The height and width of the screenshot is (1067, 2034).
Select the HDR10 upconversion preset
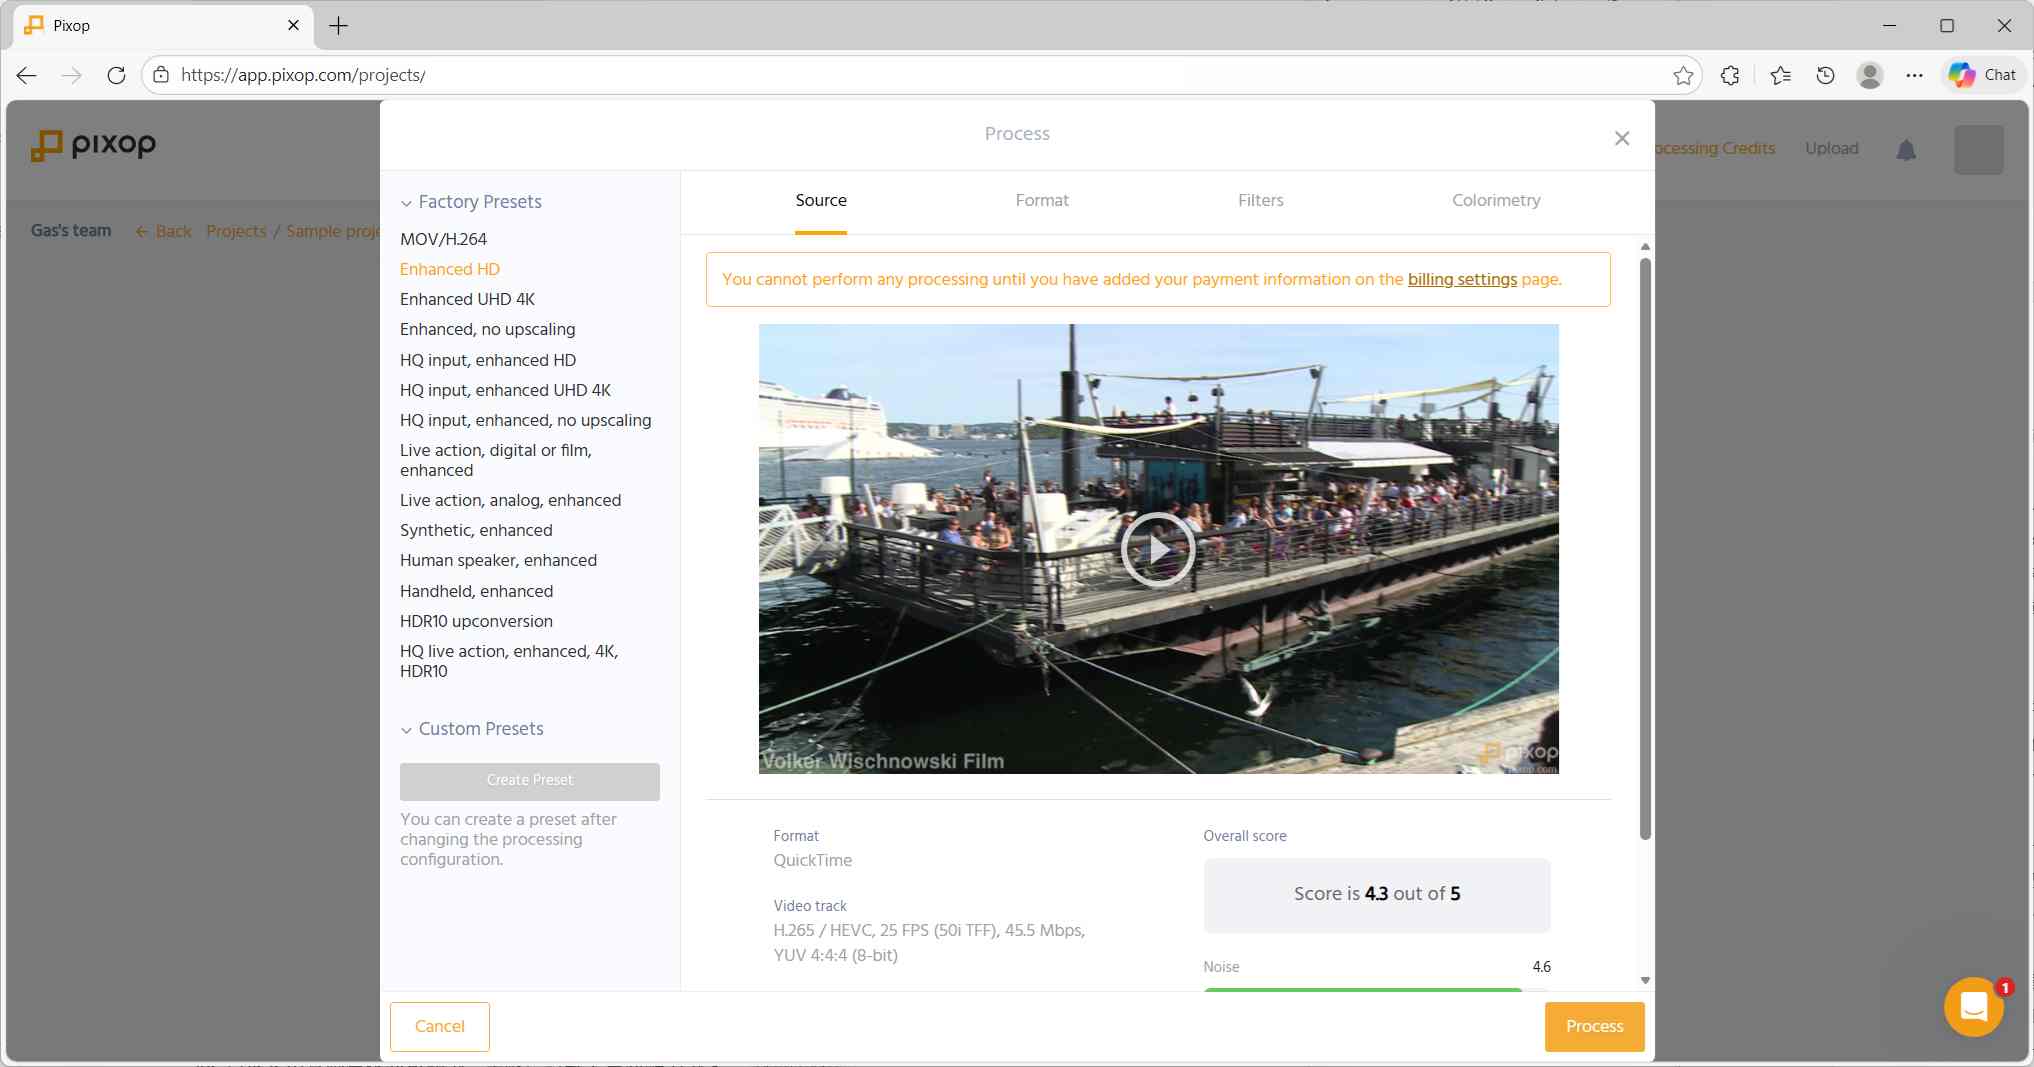tap(476, 621)
